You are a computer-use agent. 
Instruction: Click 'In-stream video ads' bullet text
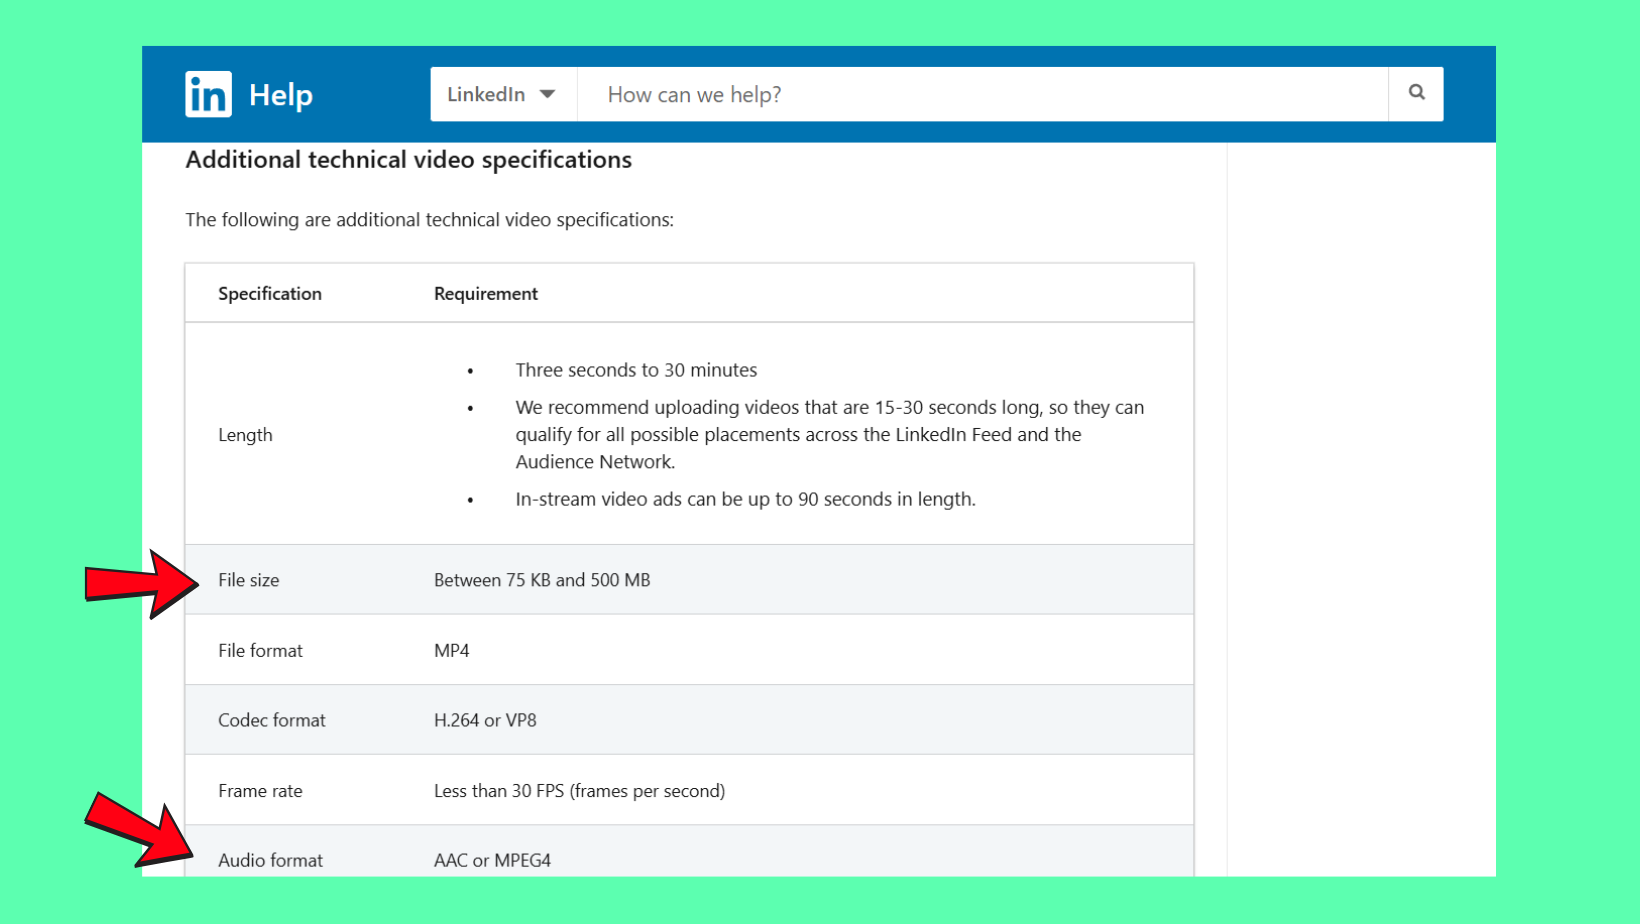pyautogui.click(x=745, y=499)
